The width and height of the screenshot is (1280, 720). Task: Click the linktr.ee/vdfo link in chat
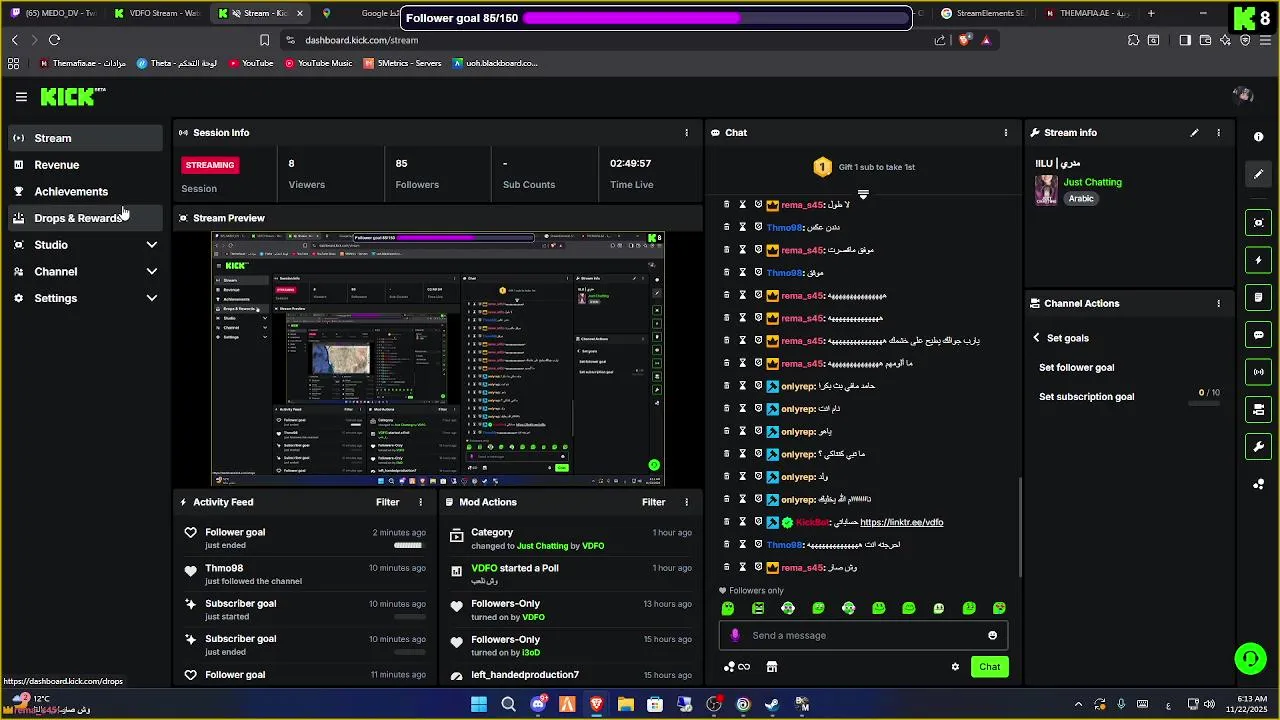pos(902,522)
